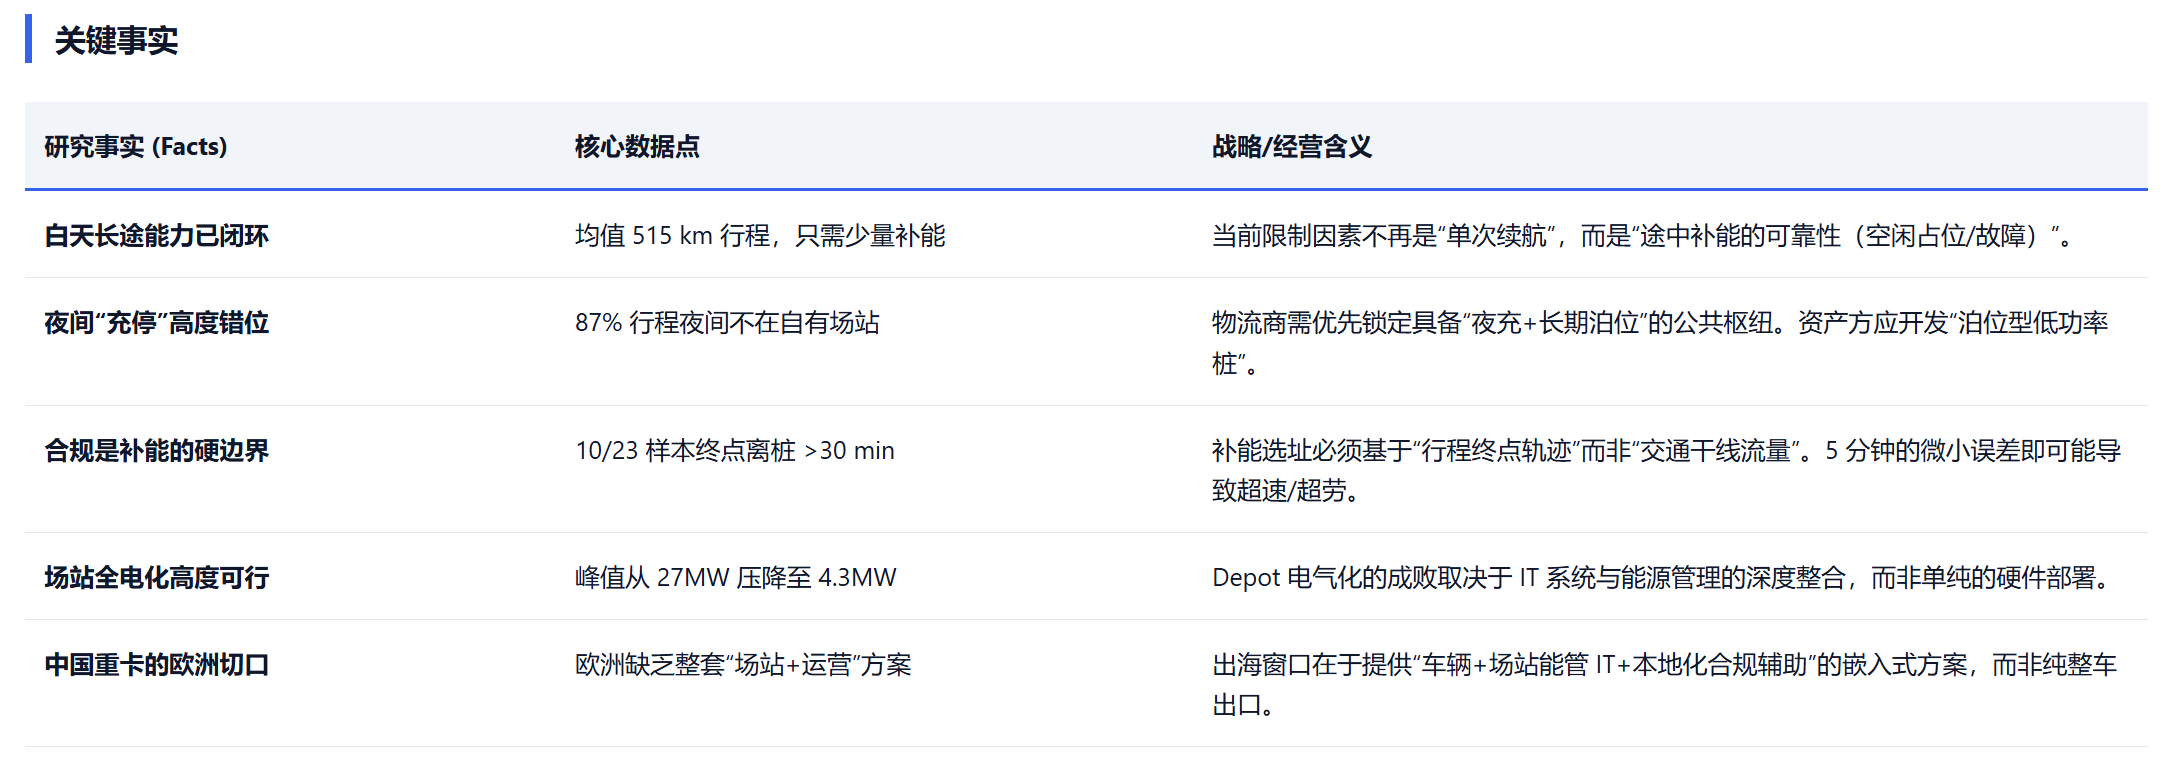Select the 87% 行程夜间不在自有场站 cell

click(x=727, y=323)
